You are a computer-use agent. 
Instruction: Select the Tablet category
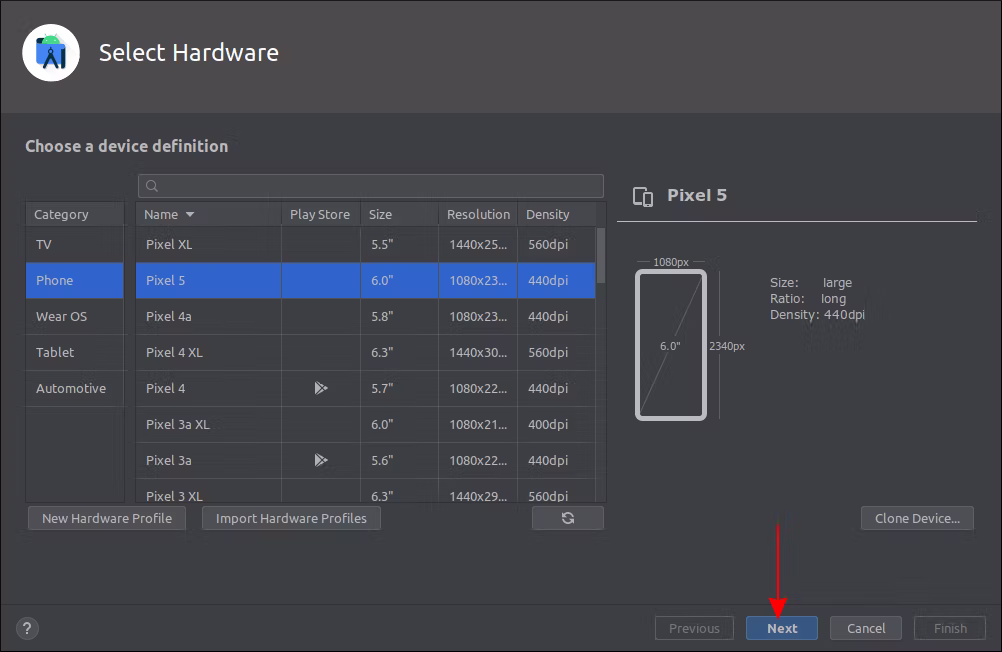75,352
